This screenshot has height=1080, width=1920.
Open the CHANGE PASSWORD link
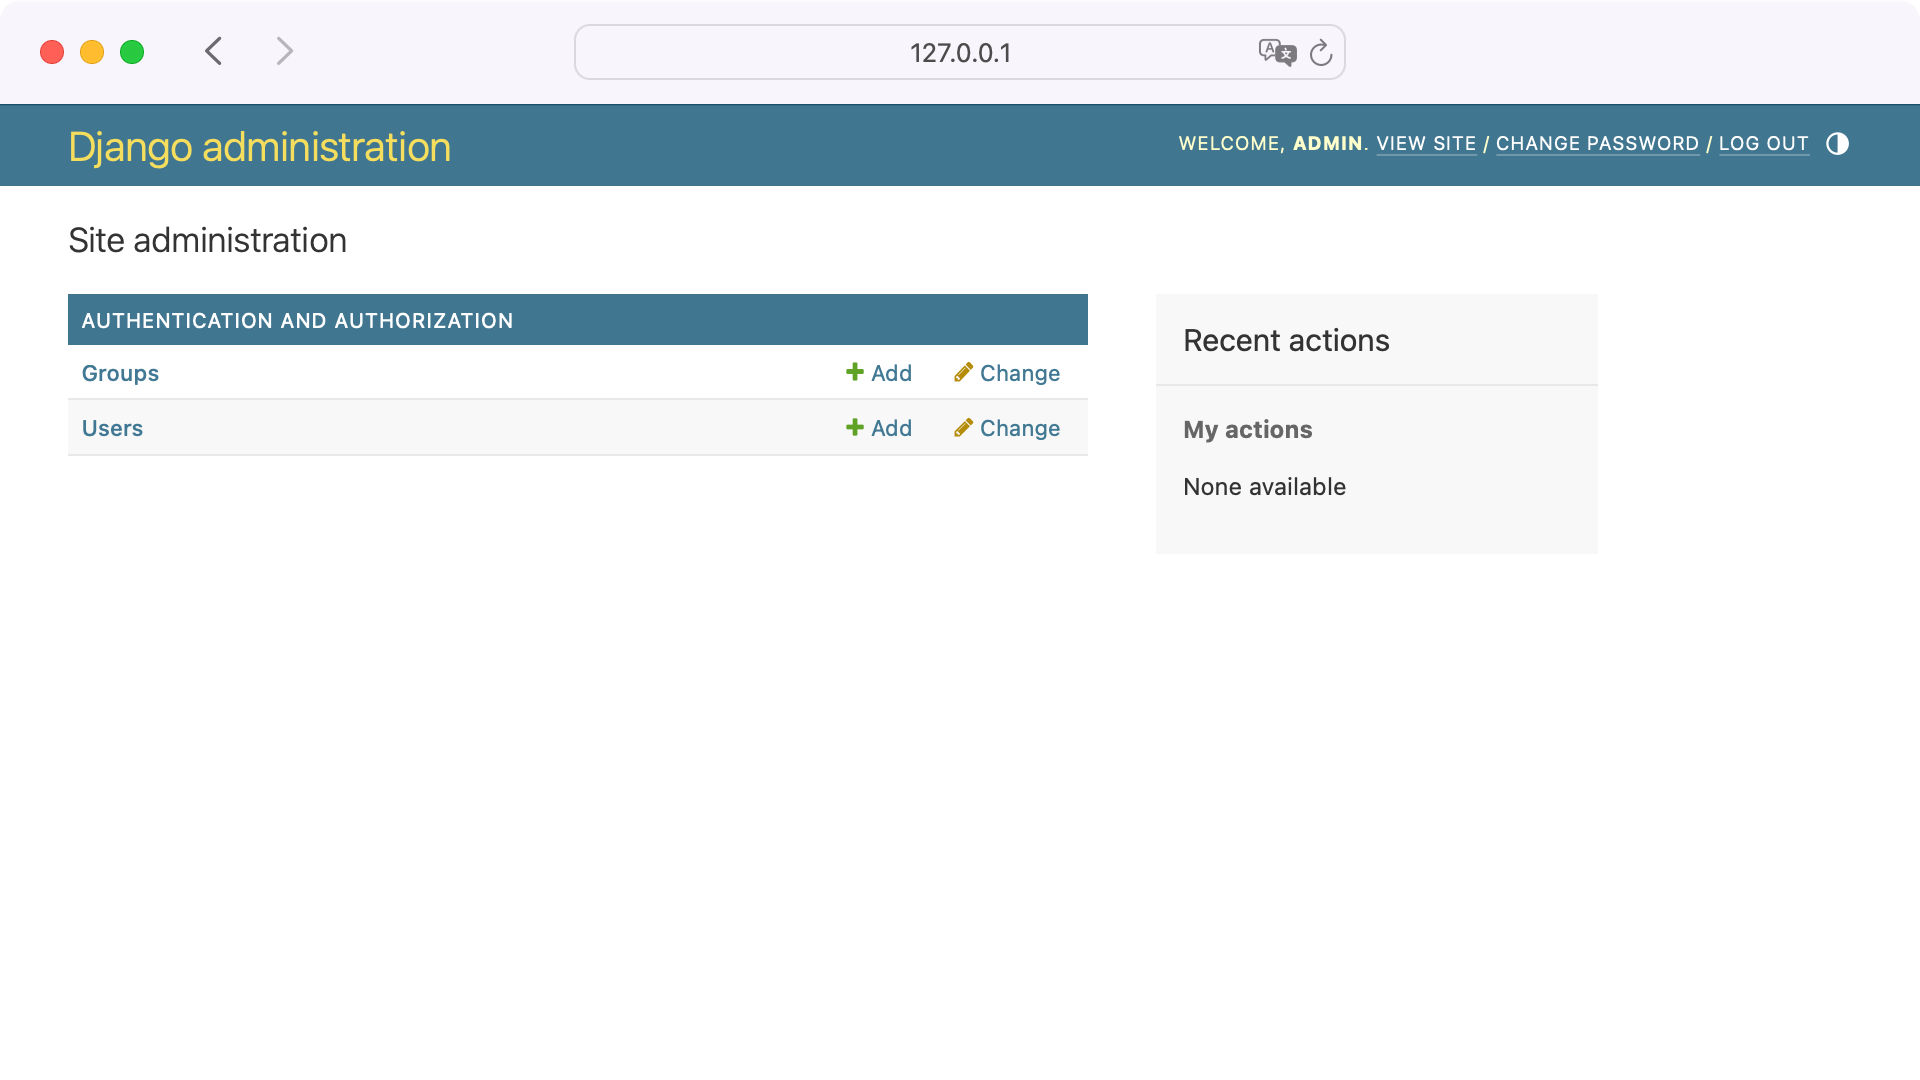pos(1597,144)
